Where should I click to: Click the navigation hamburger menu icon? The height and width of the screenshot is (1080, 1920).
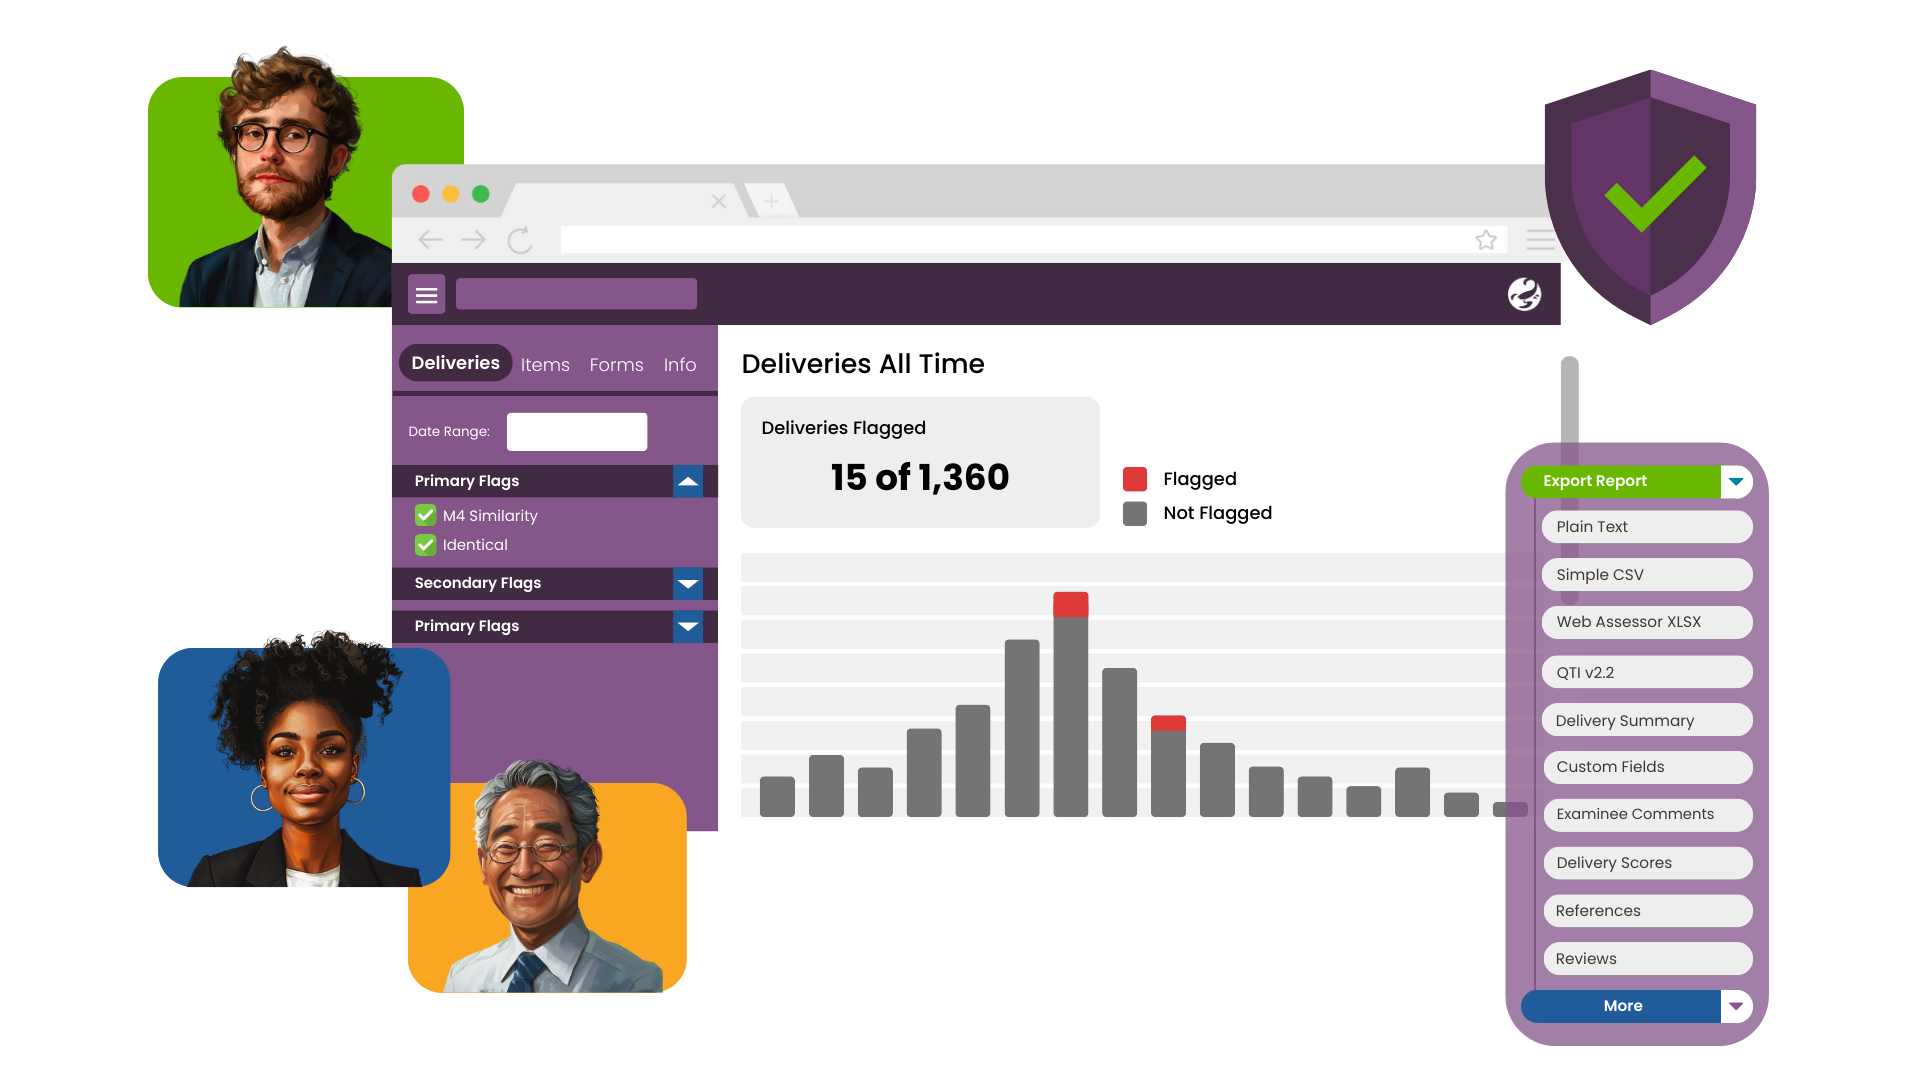tap(426, 293)
